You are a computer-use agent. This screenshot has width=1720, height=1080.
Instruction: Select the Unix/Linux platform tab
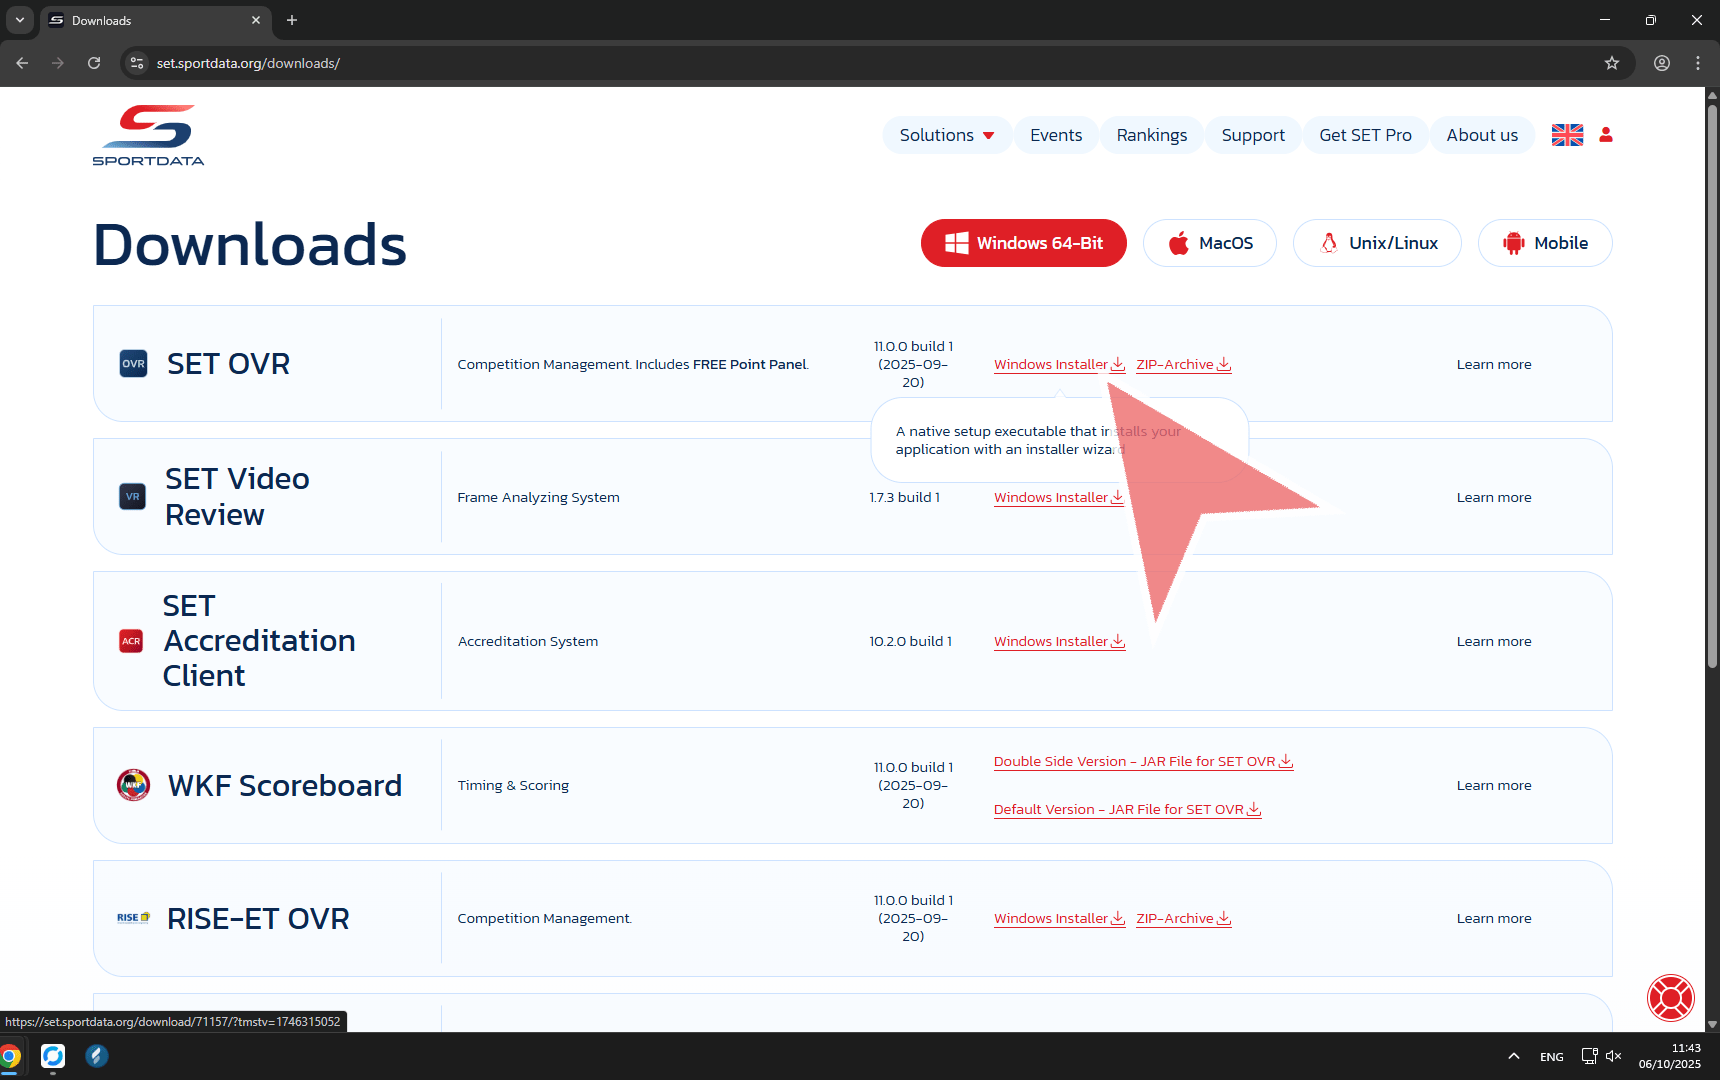click(x=1377, y=243)
